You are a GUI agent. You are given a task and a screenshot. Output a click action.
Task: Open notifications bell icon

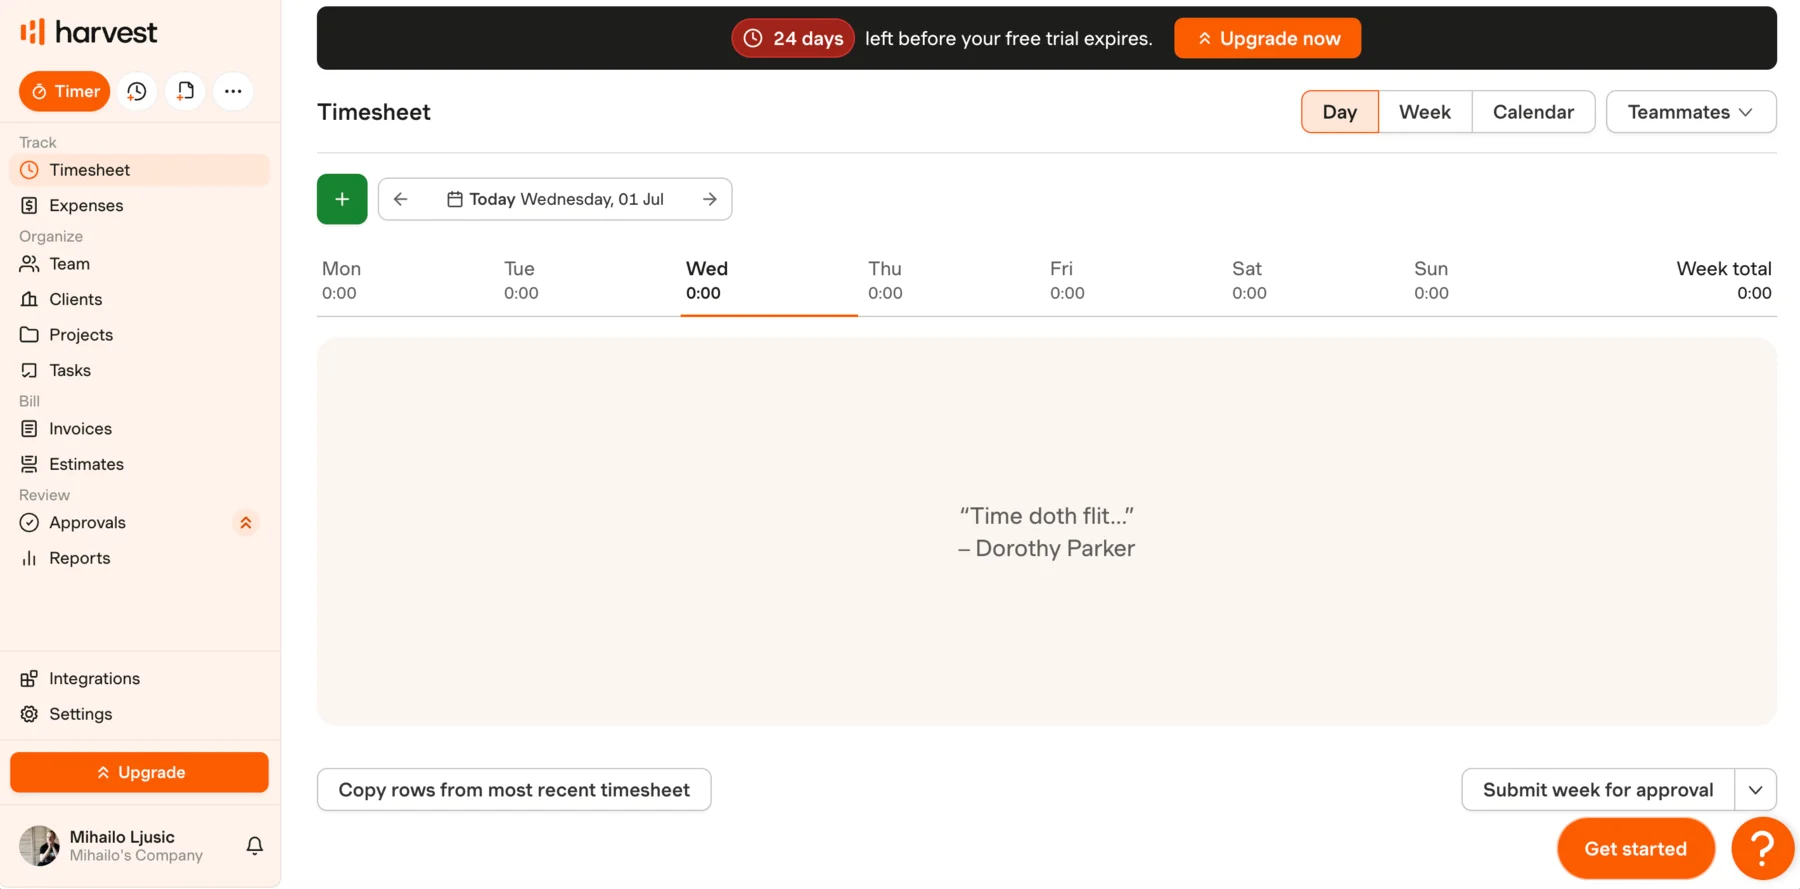pos(255,846)
